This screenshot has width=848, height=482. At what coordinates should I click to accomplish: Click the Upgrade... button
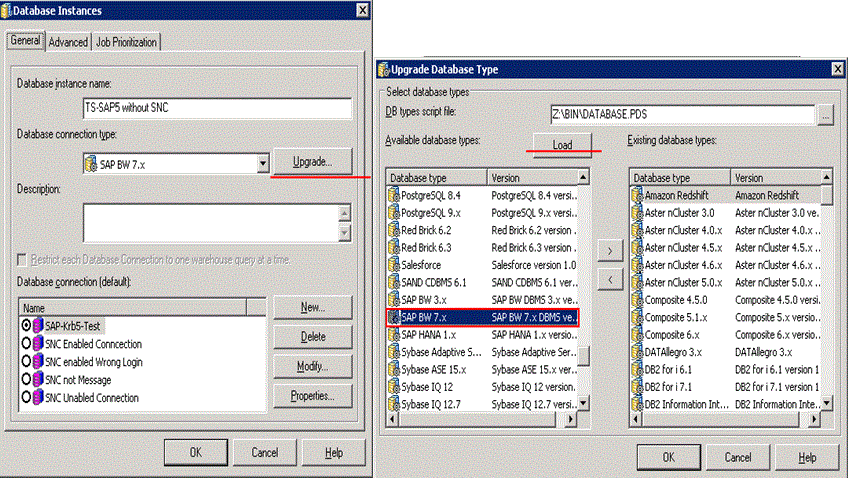(x=313, y=162)
